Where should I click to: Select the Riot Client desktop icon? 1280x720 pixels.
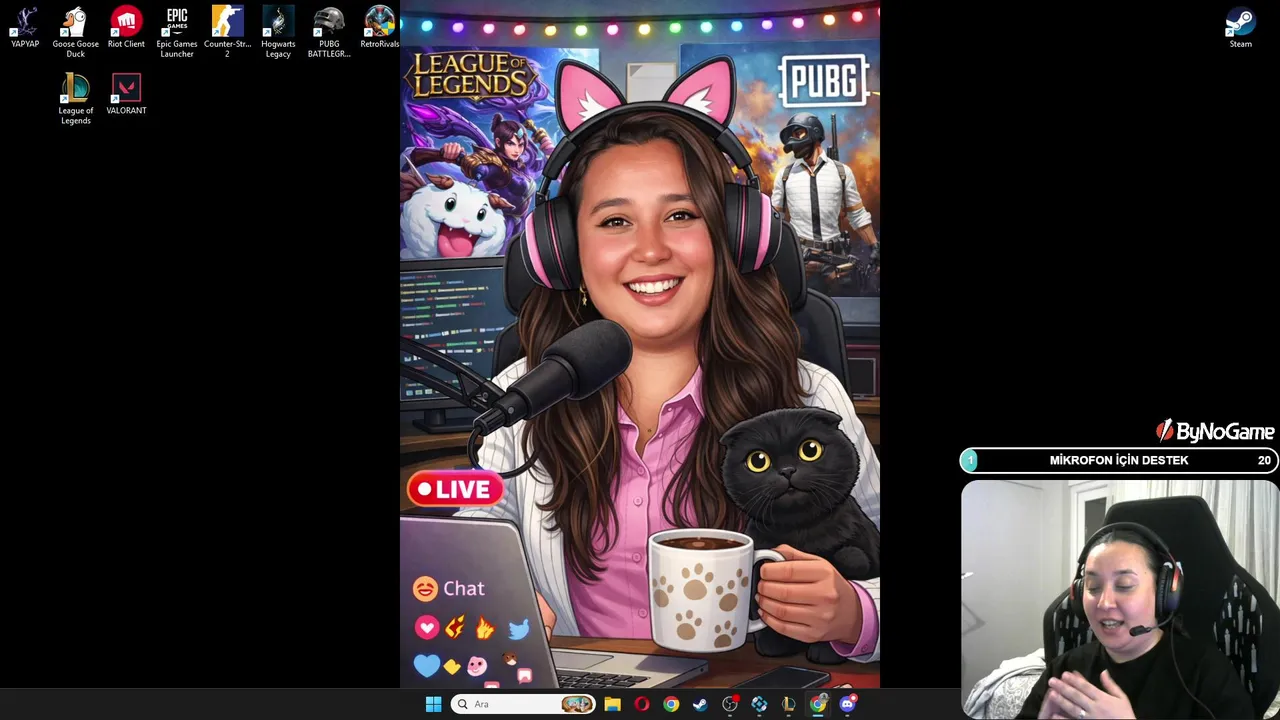126,27
